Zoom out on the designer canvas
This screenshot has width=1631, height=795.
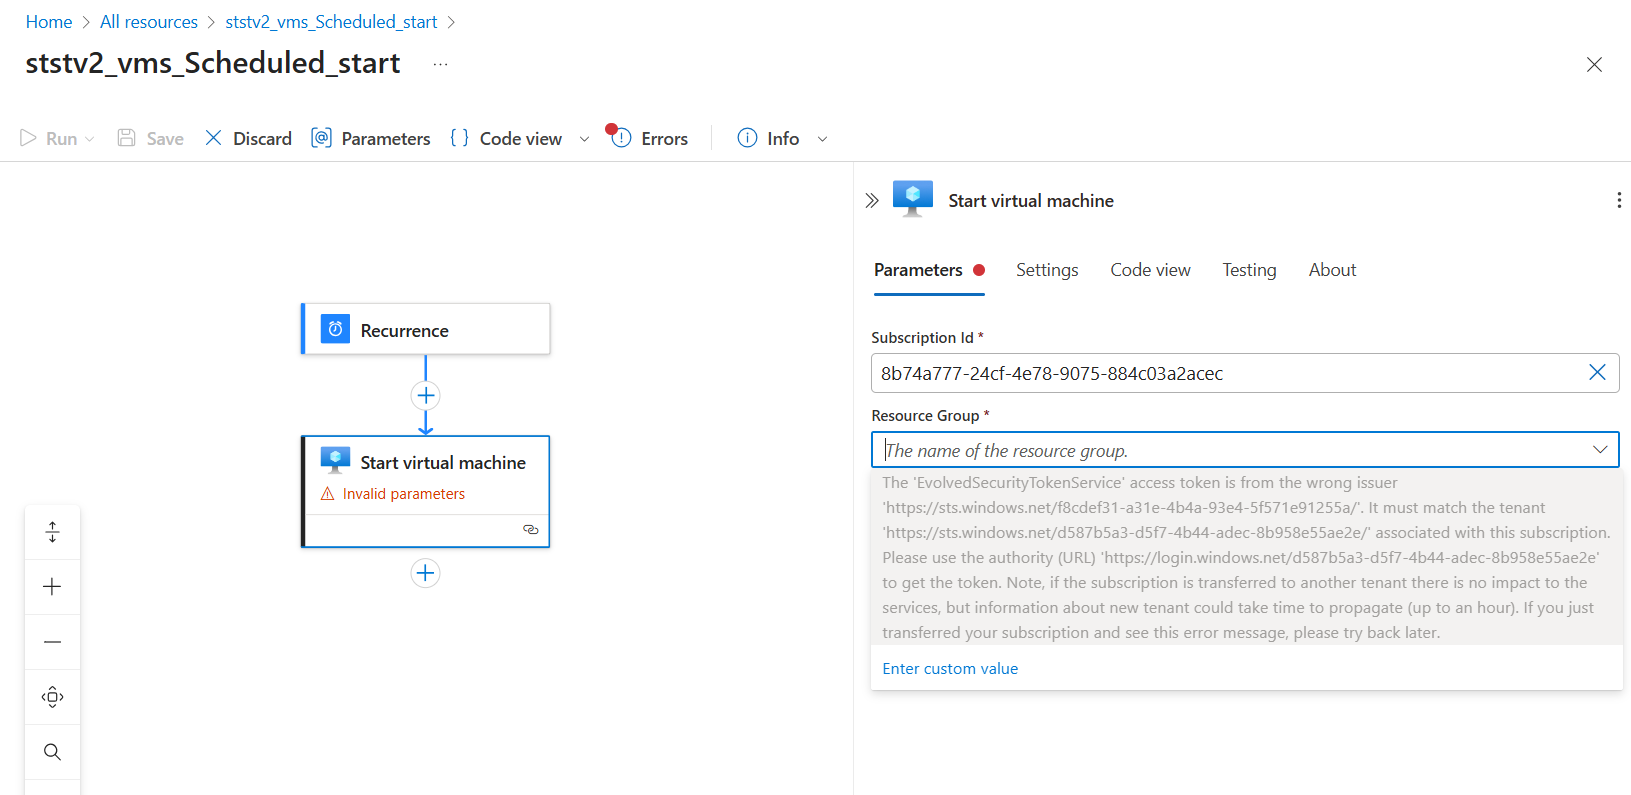pyautogui.click(x=53, y=642)
